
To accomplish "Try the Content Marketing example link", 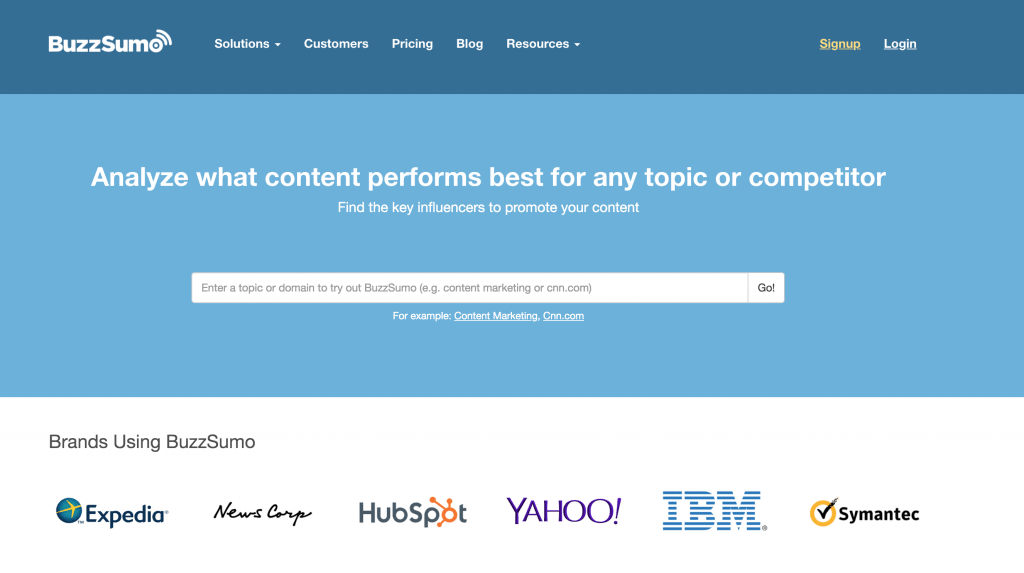I will 496,316.
